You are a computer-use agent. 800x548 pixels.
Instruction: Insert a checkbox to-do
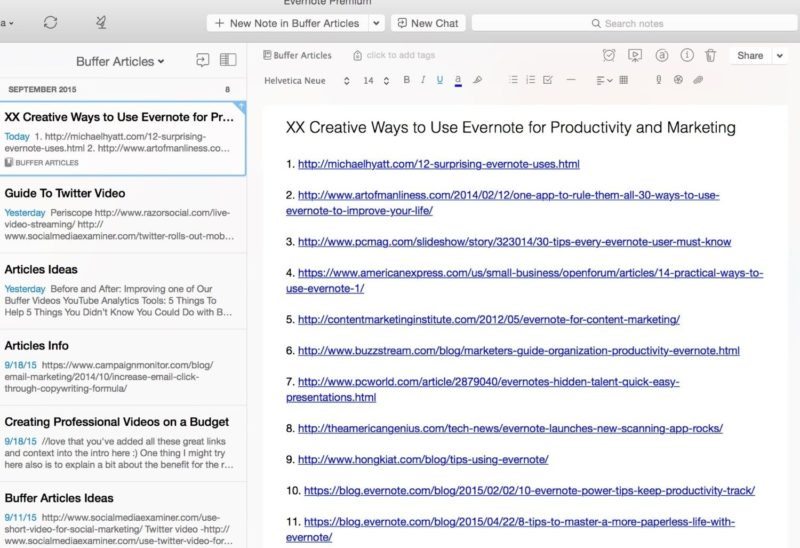[x=548, y=80]
